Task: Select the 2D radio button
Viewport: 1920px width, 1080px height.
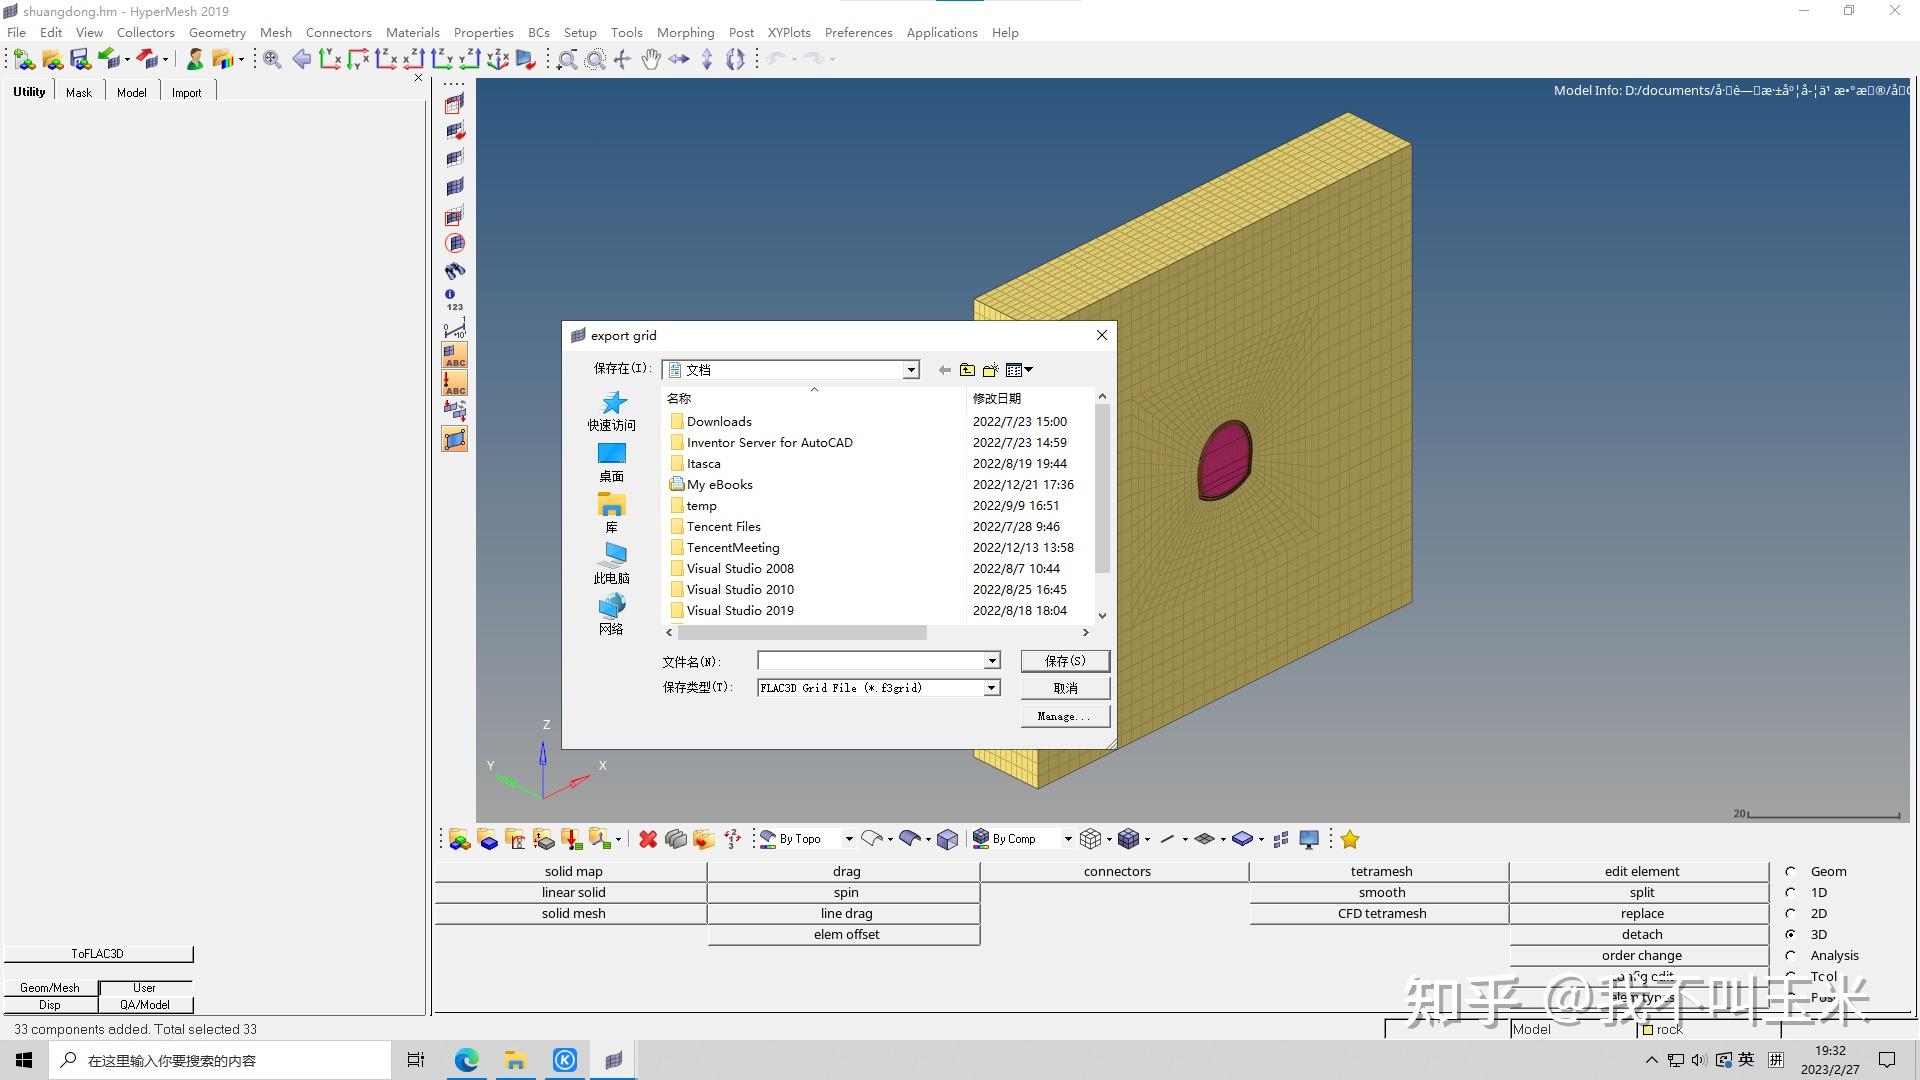Action: click(1790, 913)
